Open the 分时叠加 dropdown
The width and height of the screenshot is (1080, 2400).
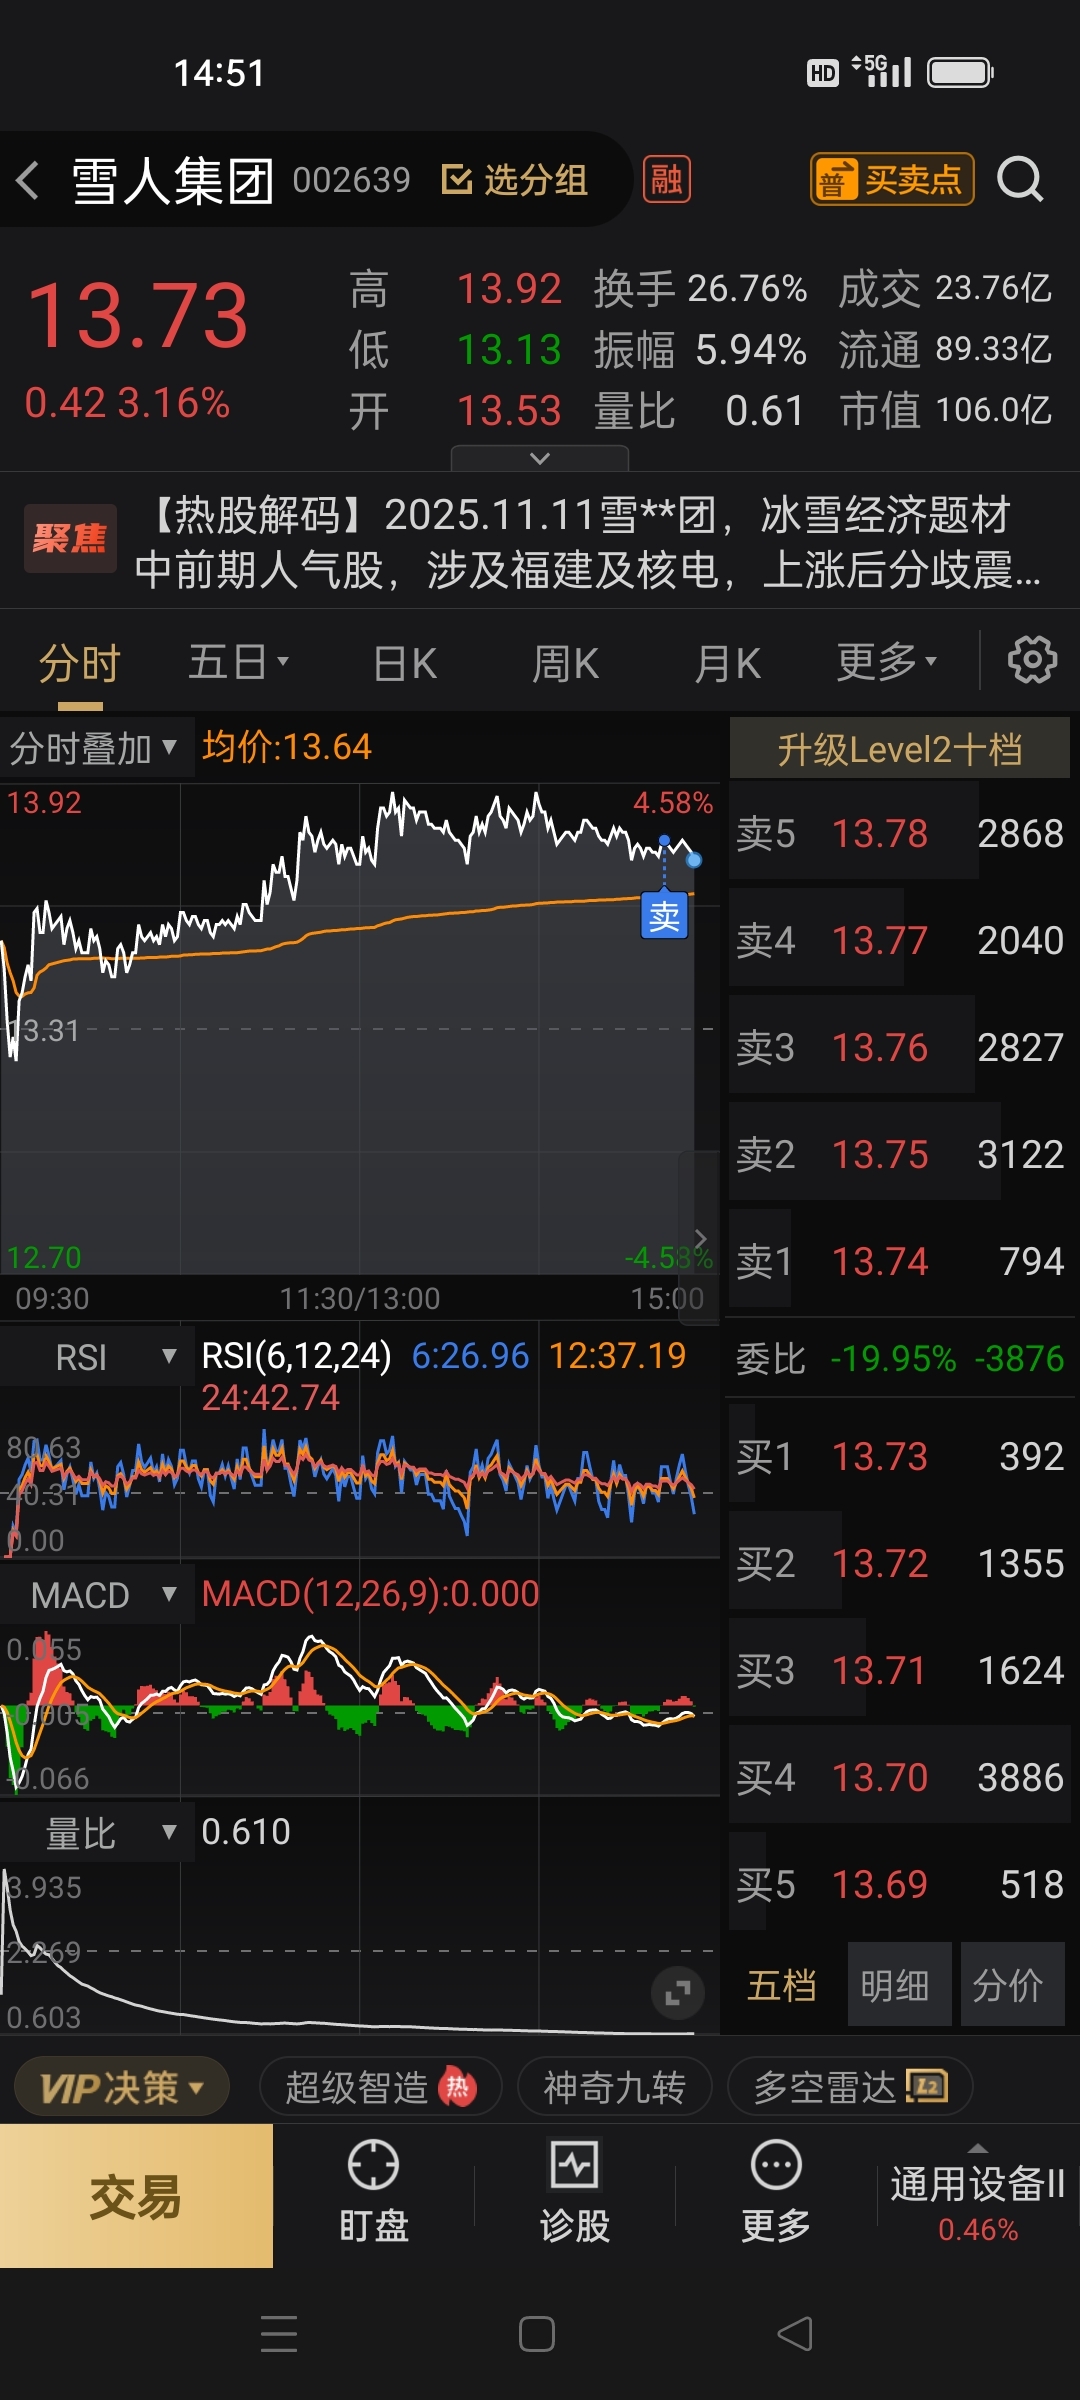pos(95,747)
